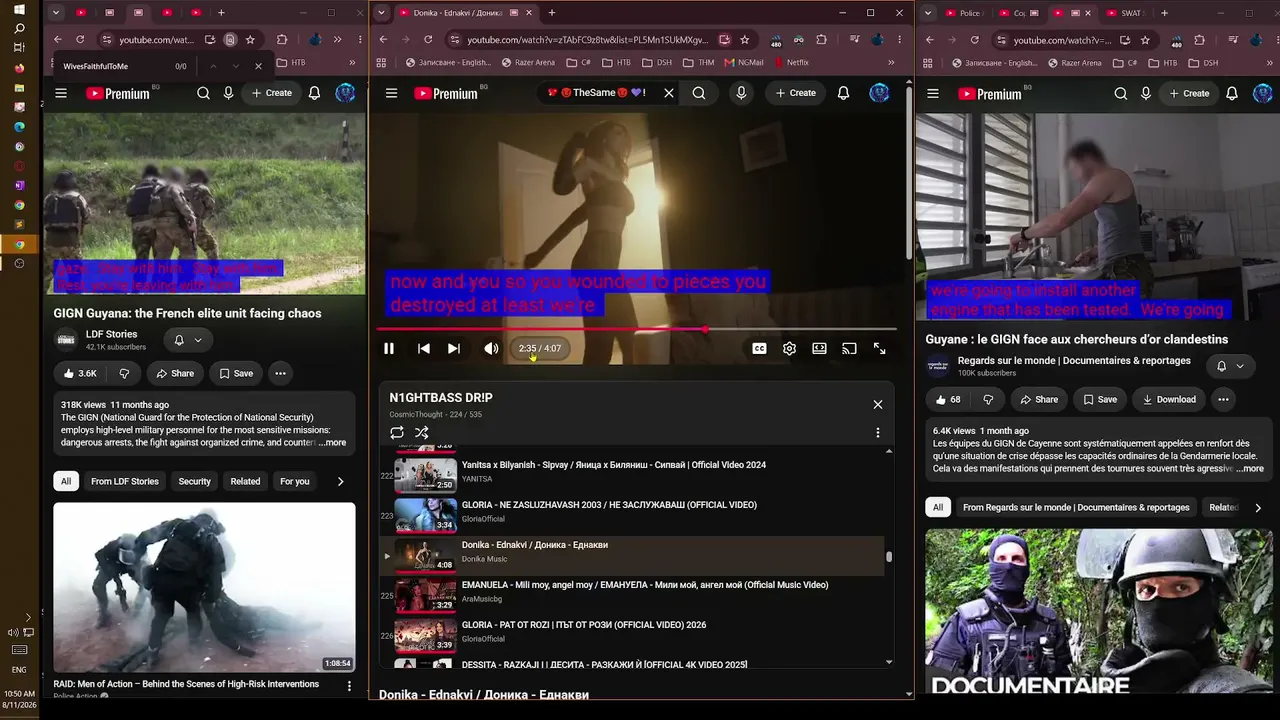Clear the search box in middle YouTube window

[669, 93]
